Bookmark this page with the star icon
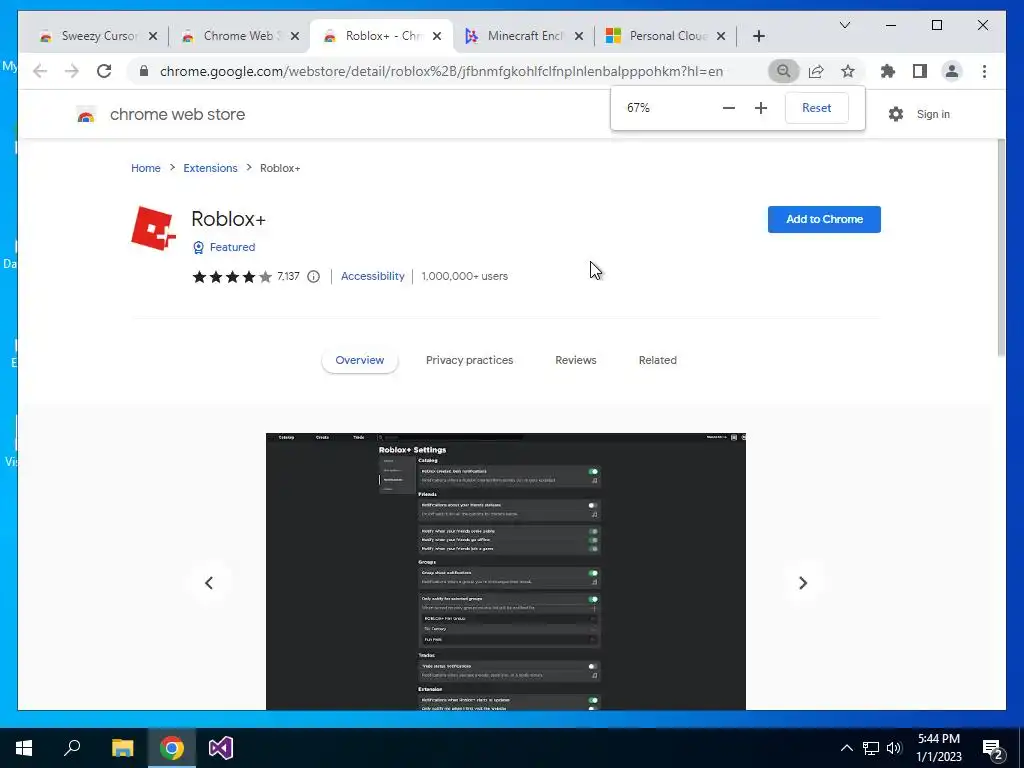The height and width of the screenshot is (768, 1024). [x=848, y=71]
